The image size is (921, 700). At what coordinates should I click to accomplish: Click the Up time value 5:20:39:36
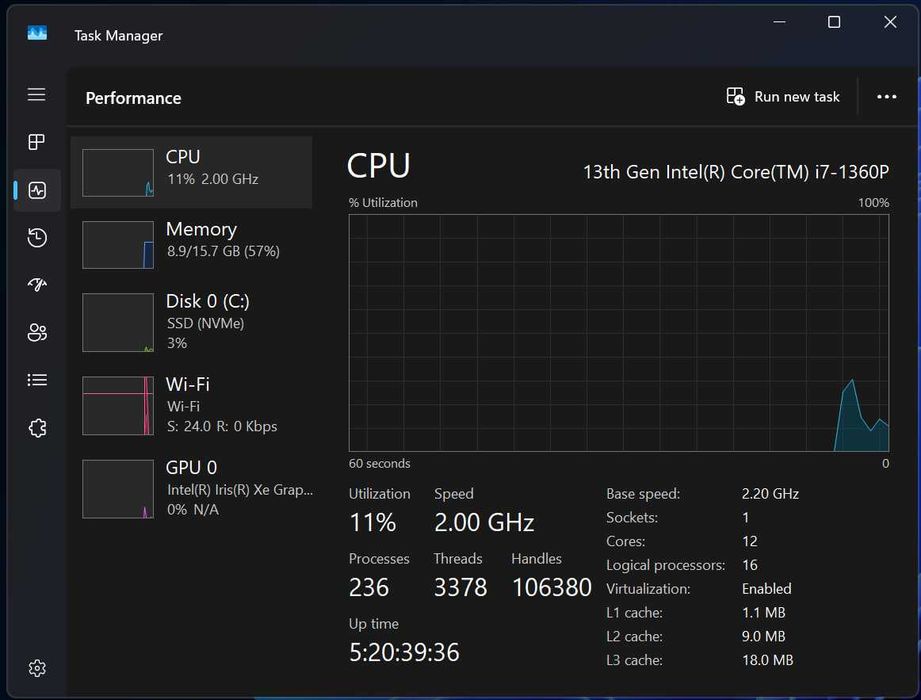(x=404, y=652)
